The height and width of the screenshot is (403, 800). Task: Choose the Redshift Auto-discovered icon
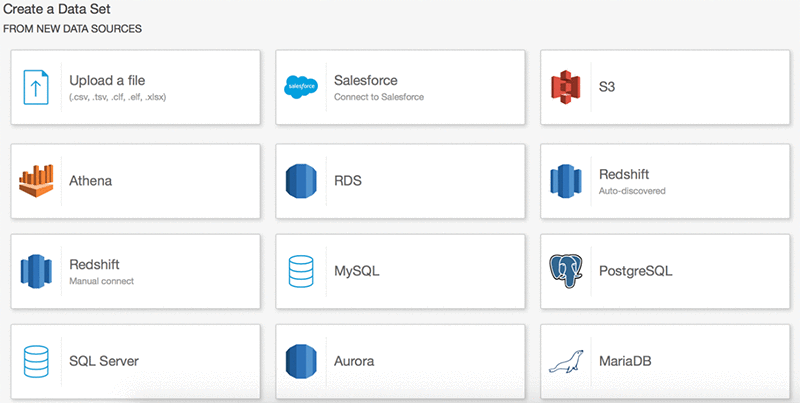coord(566,181)
